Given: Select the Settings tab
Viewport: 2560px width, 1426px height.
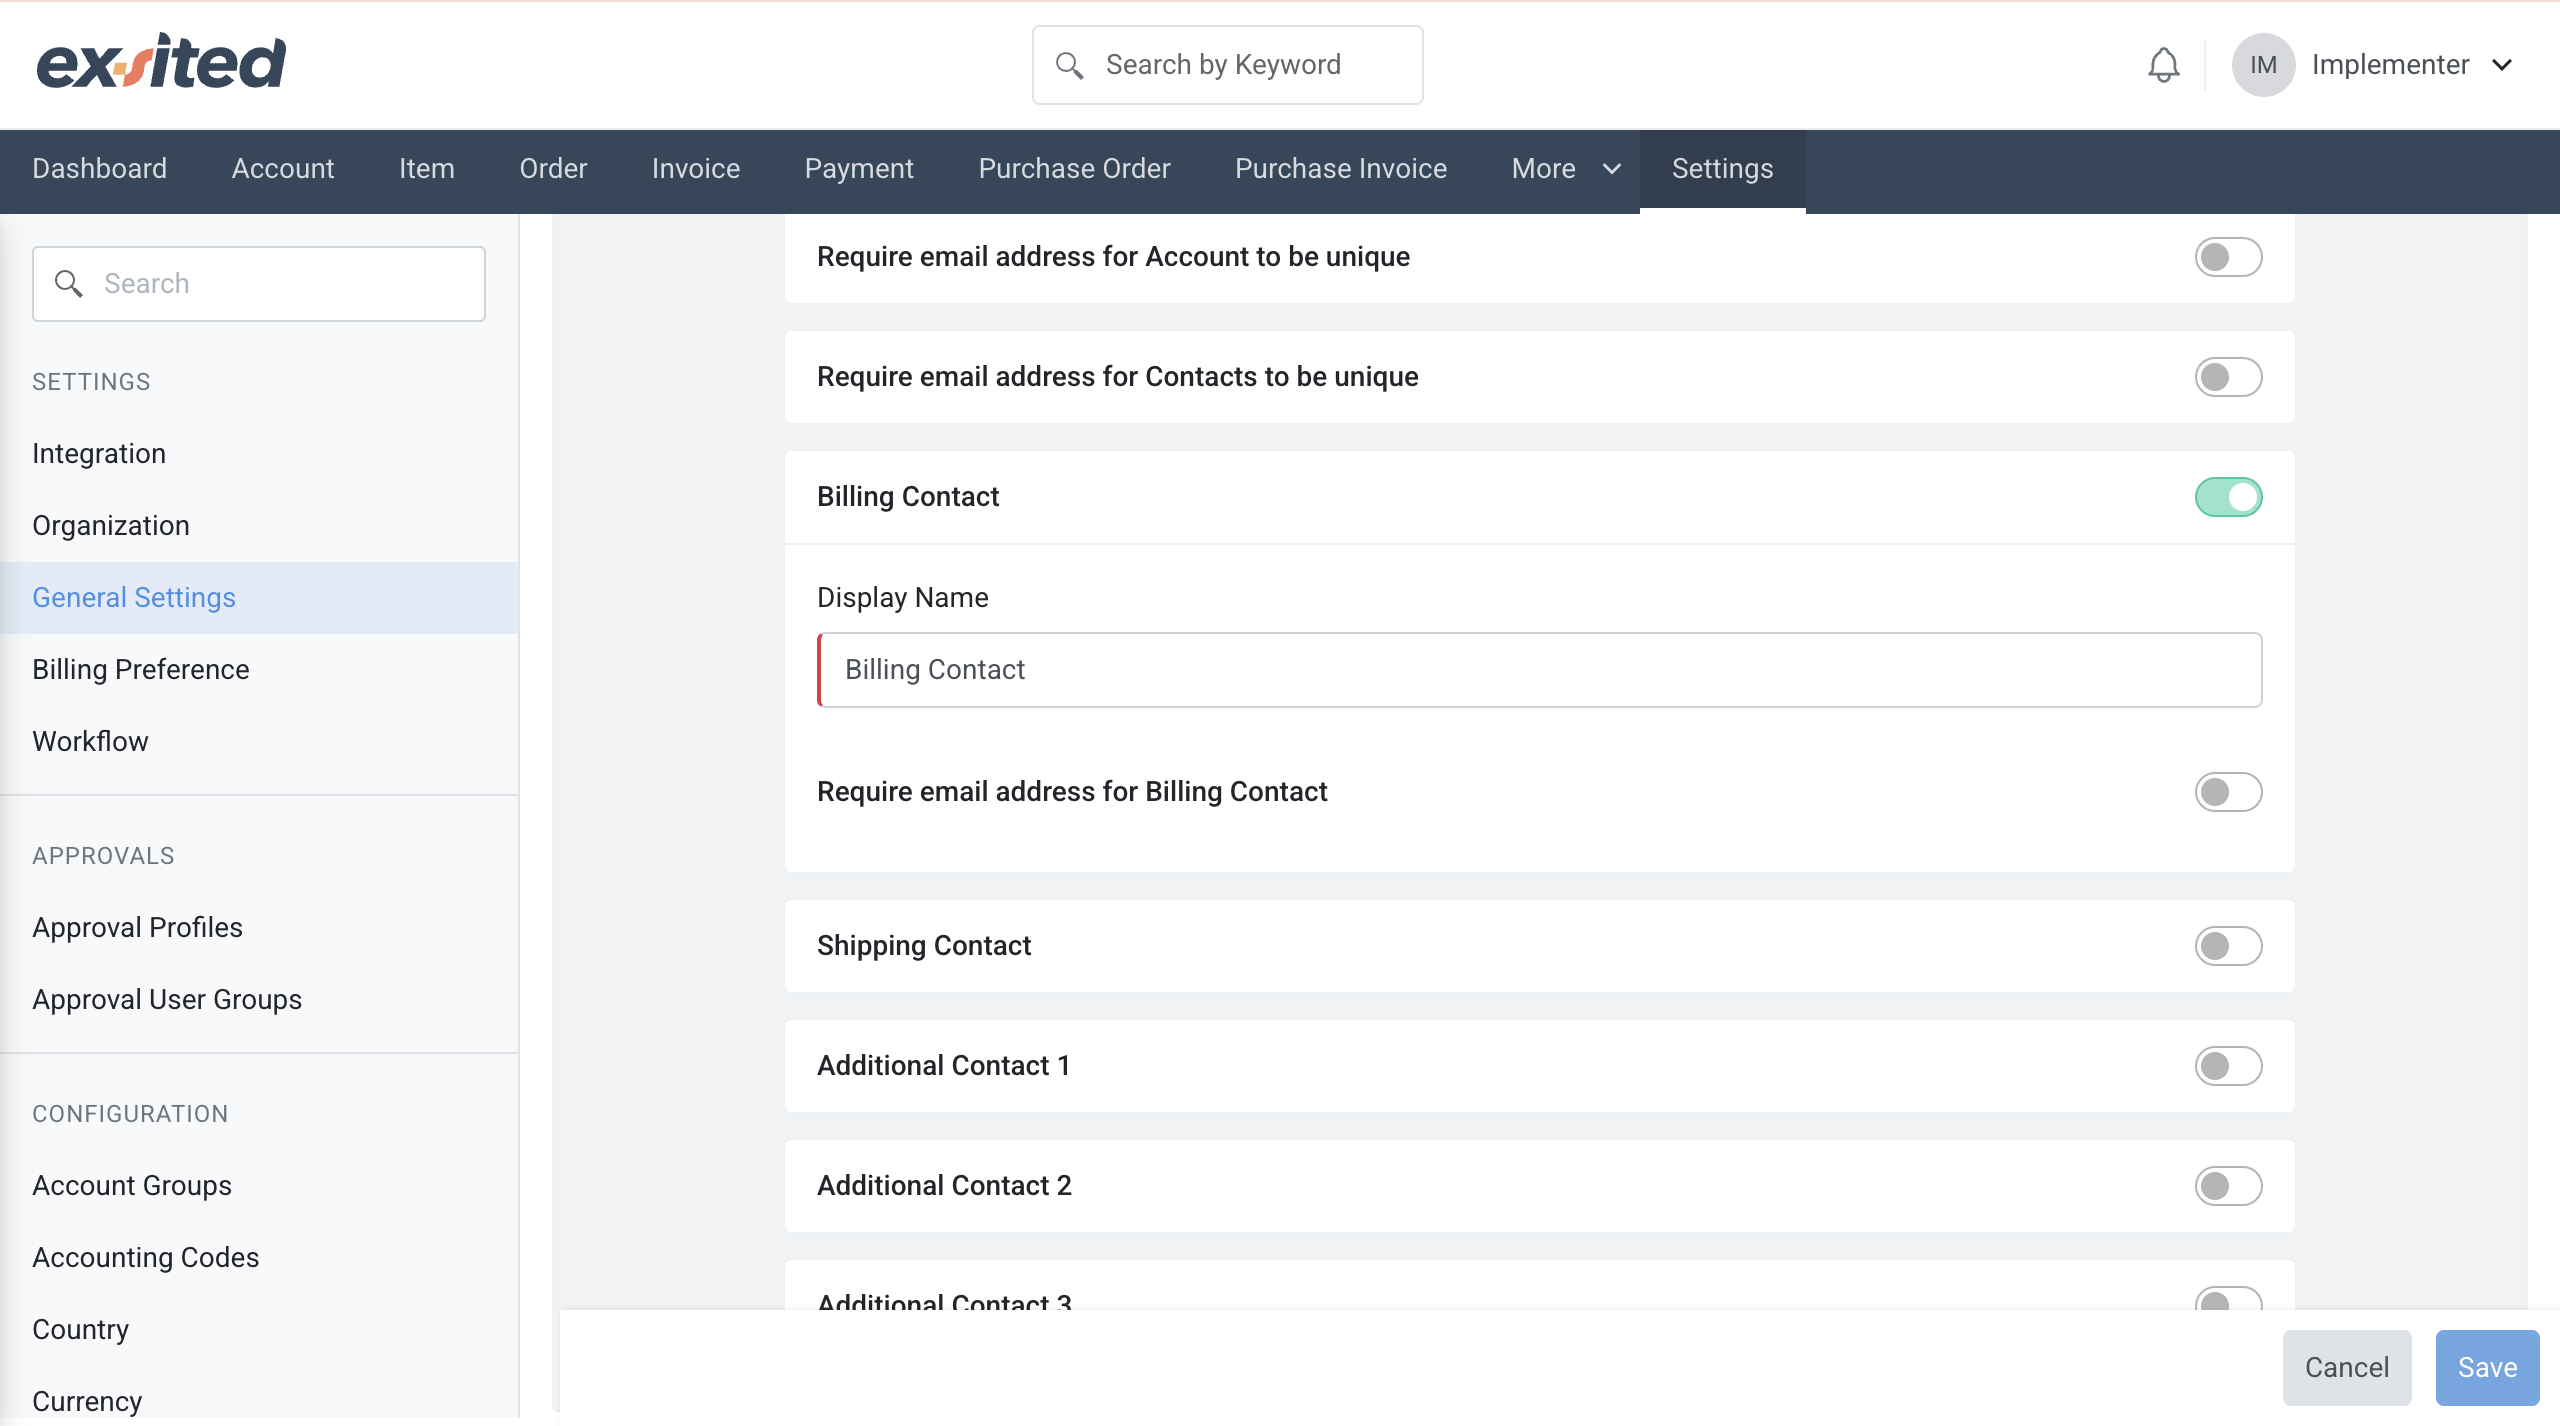Looking at the screenshot, I should click(x=1722, y=169).
